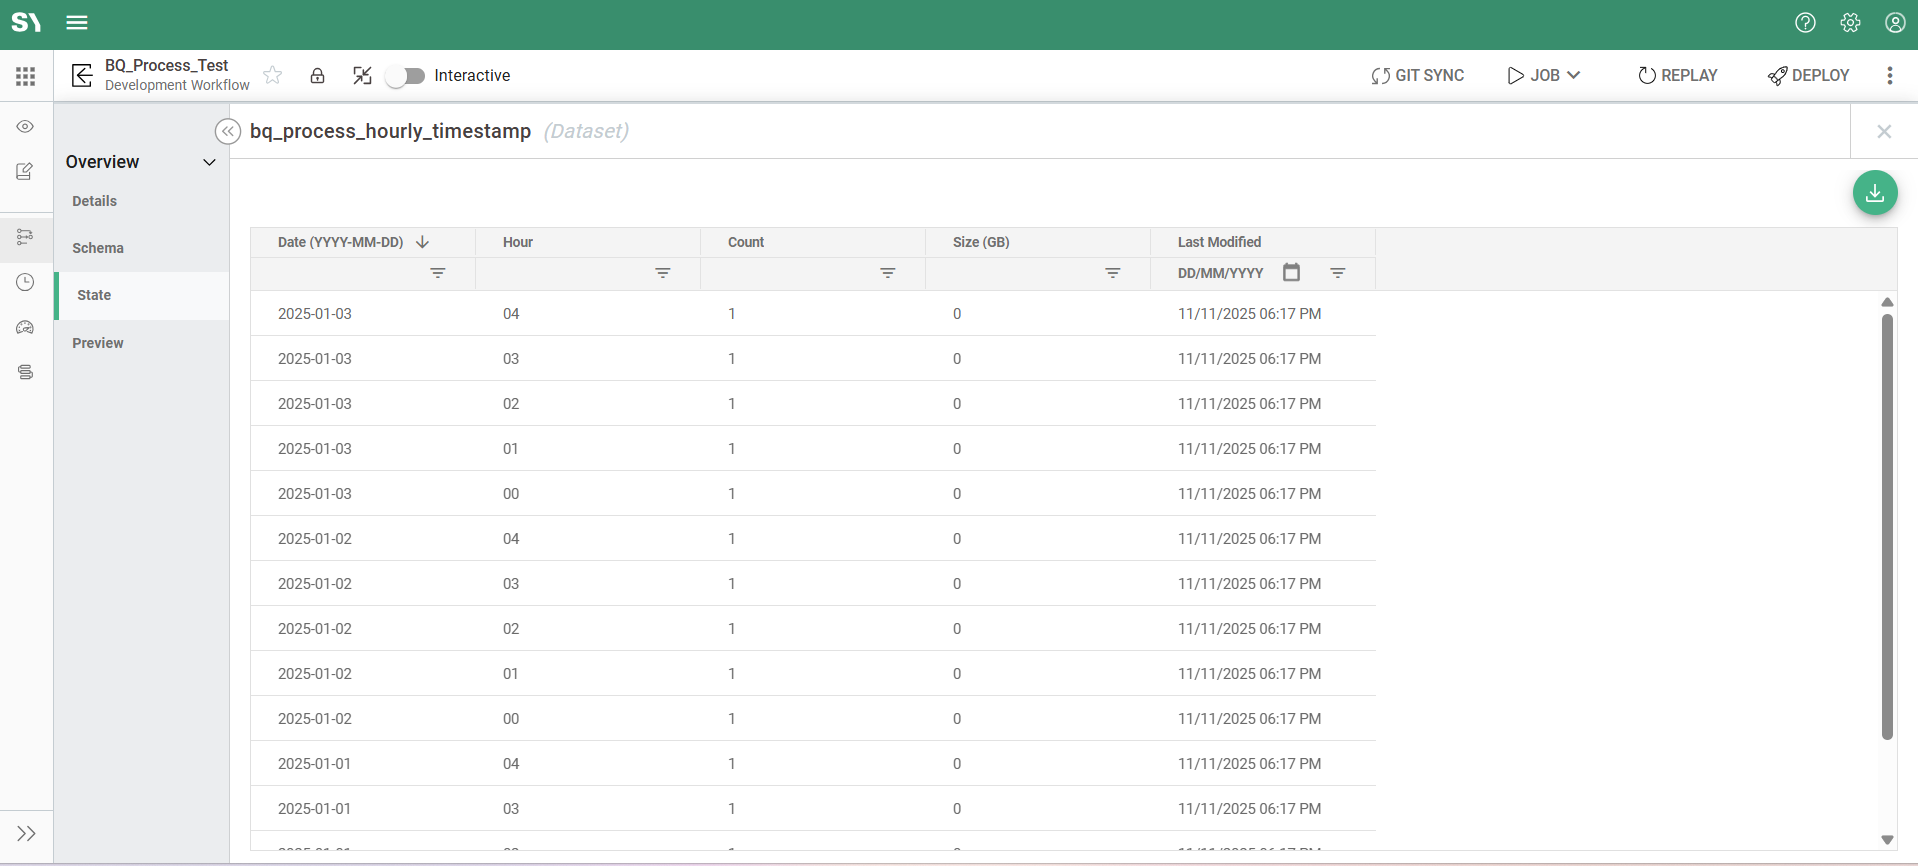Open the help question mark icon
The height and width of the screenshot is (866, 1918).
[1805, 23]
